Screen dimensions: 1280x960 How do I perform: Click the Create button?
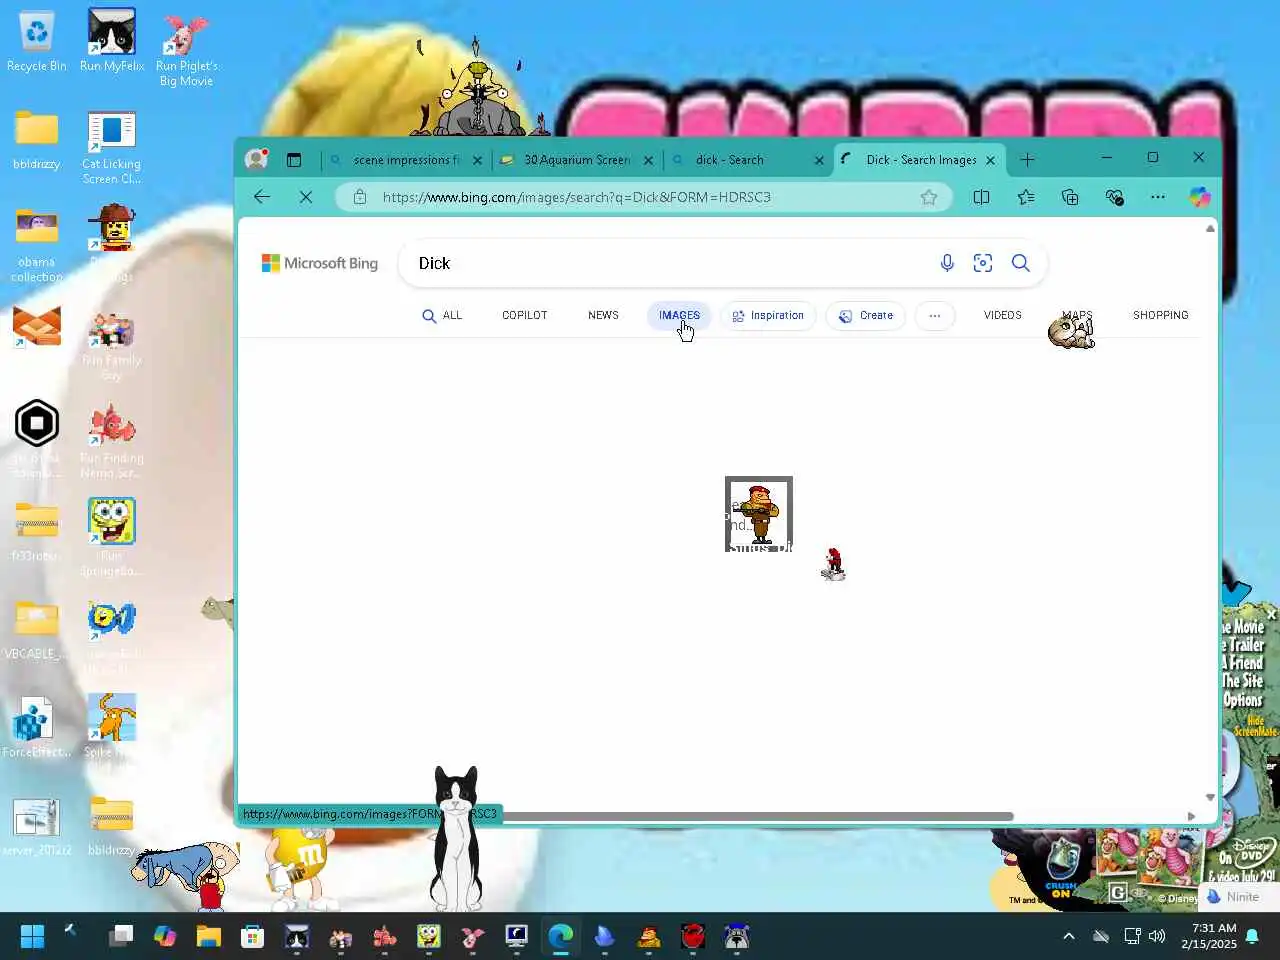point(866,315)
